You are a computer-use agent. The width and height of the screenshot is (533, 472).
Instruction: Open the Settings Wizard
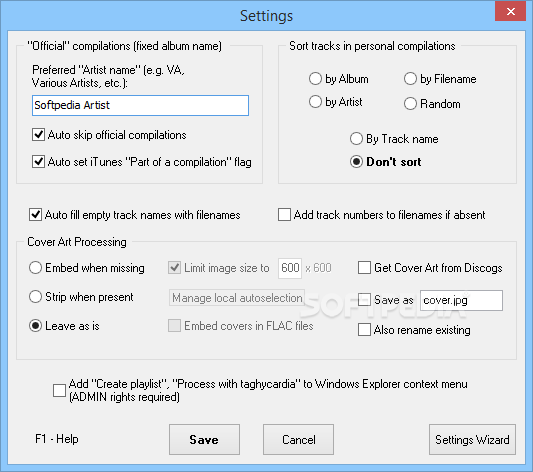(x=472, y=439)
